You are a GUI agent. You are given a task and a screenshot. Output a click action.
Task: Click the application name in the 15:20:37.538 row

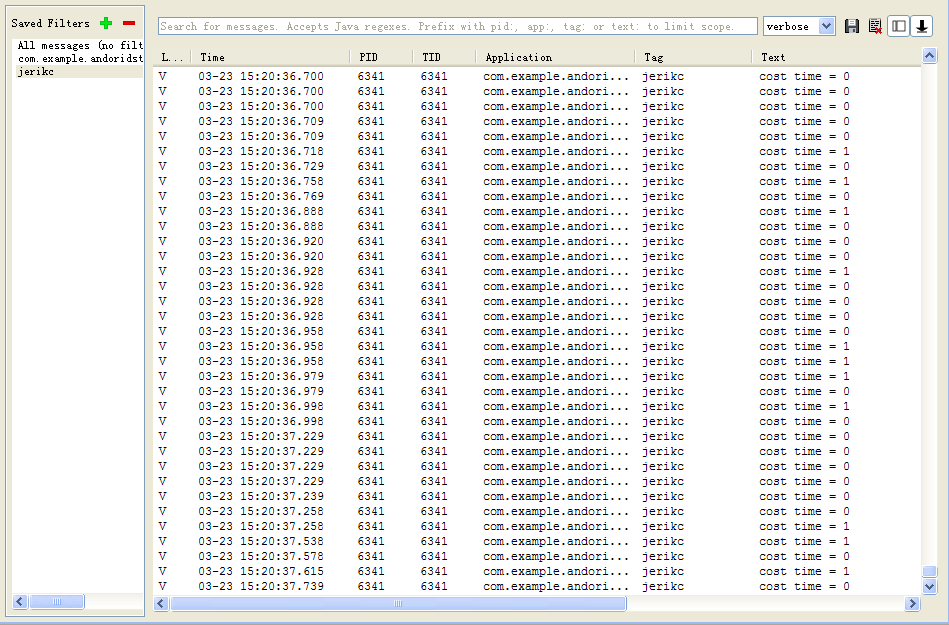click(x=556, y=541)
